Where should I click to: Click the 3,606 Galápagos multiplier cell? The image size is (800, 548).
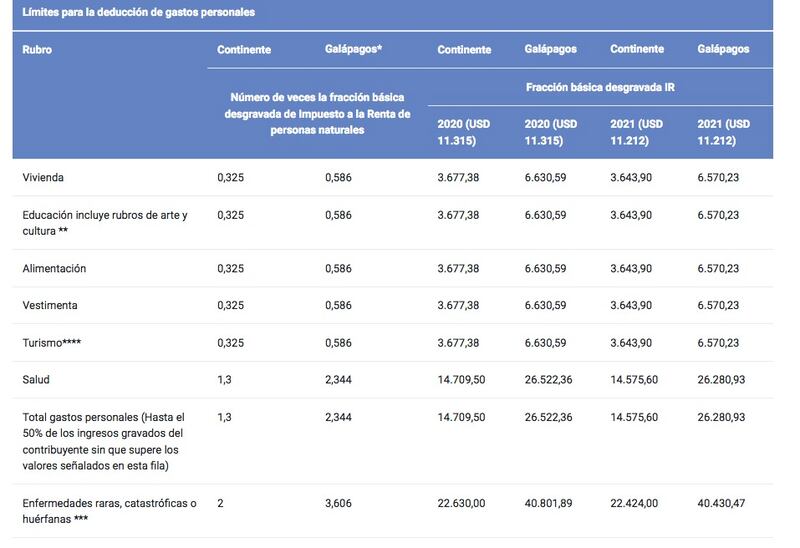(x=338, y=503)
